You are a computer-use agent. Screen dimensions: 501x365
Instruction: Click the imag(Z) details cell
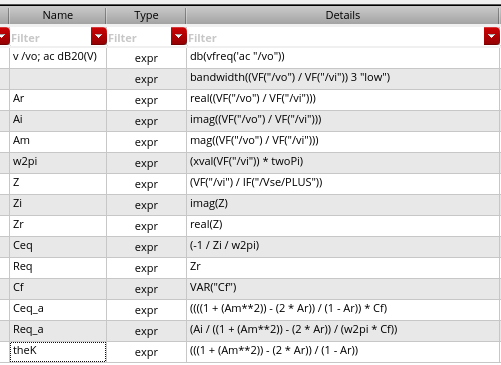pyautogui.click(x=343, y=205)
